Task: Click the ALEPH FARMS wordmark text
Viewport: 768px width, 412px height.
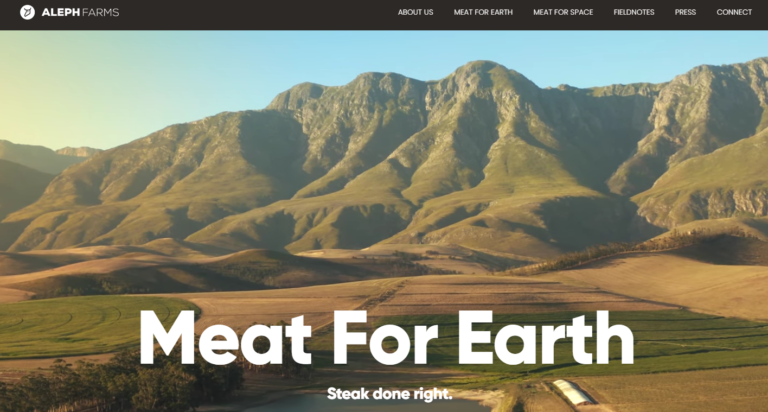Action: [80, 12]
